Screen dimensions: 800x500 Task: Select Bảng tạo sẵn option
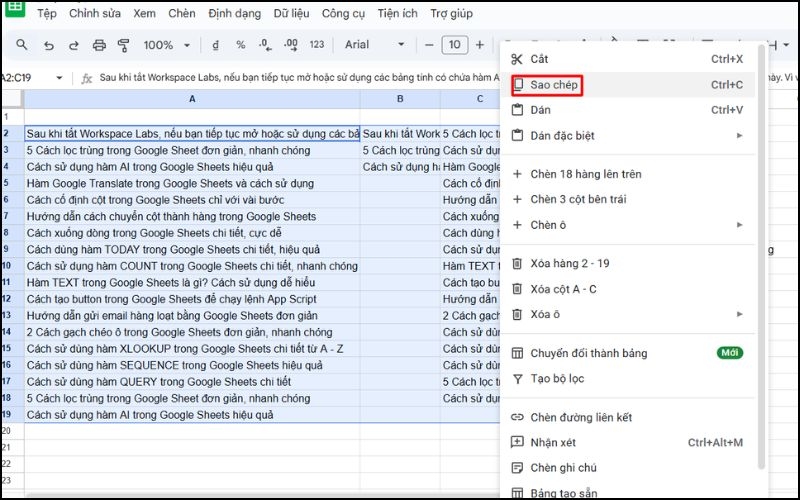click(627, 491)
